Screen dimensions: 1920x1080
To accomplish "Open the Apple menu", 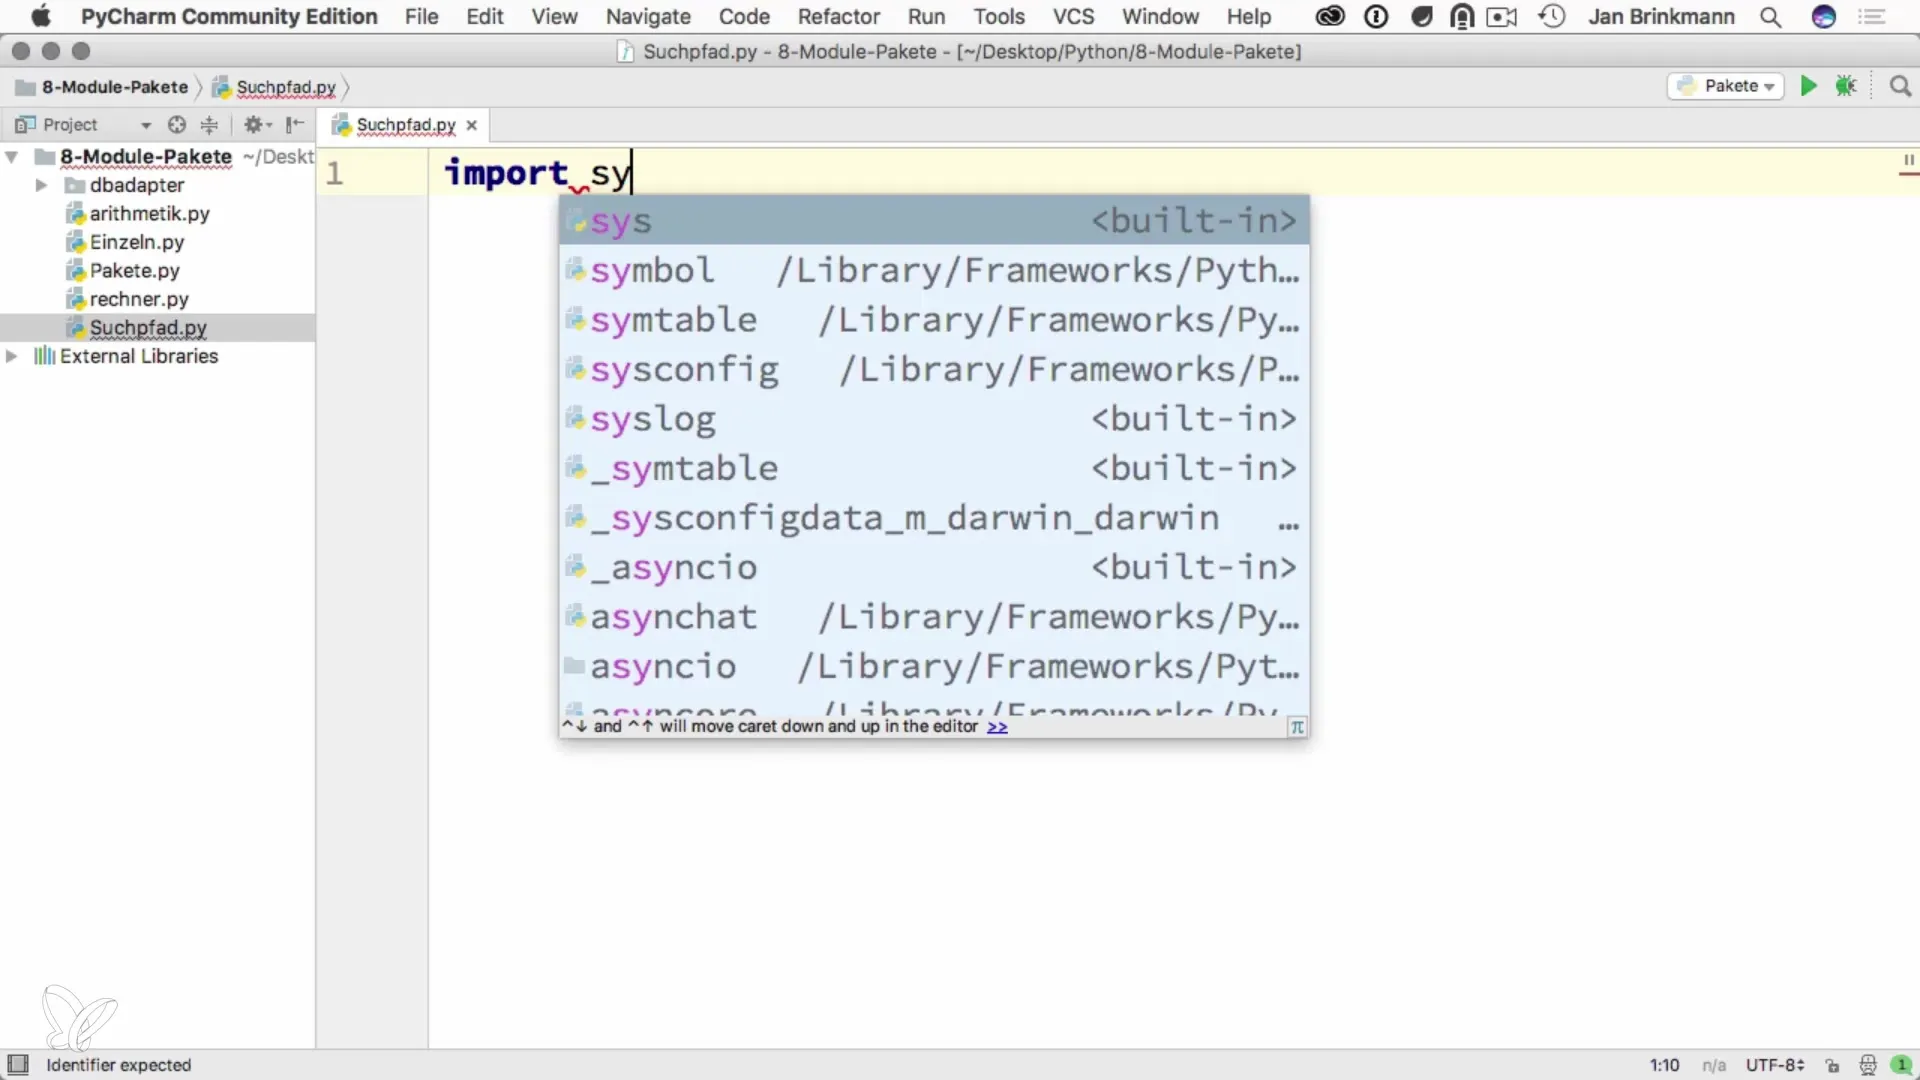I will (40, 17).
